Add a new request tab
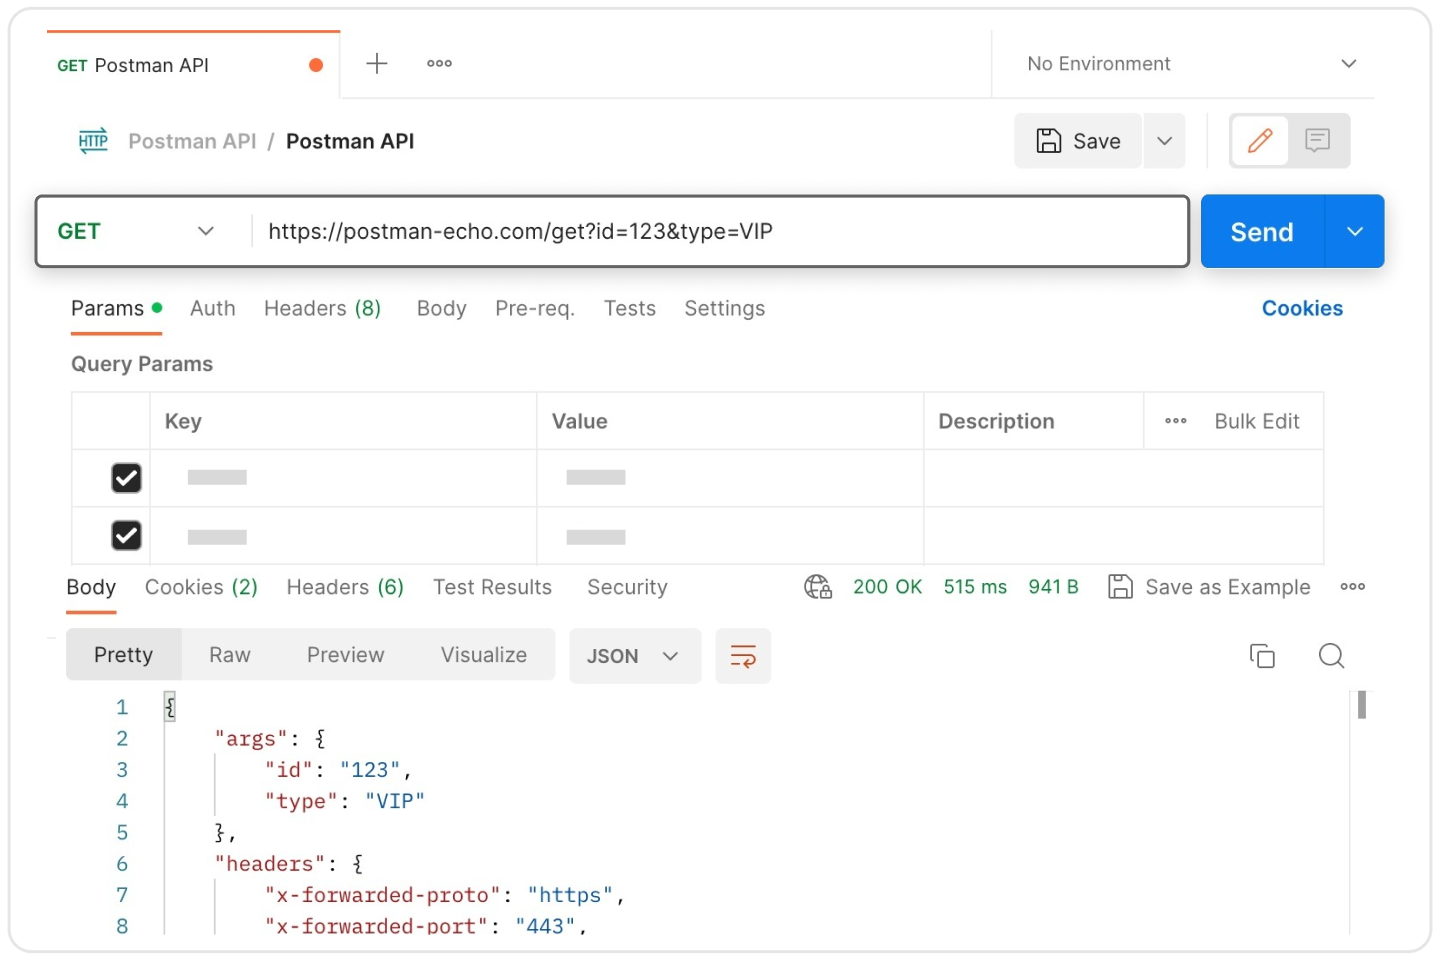 pos(377,63)
